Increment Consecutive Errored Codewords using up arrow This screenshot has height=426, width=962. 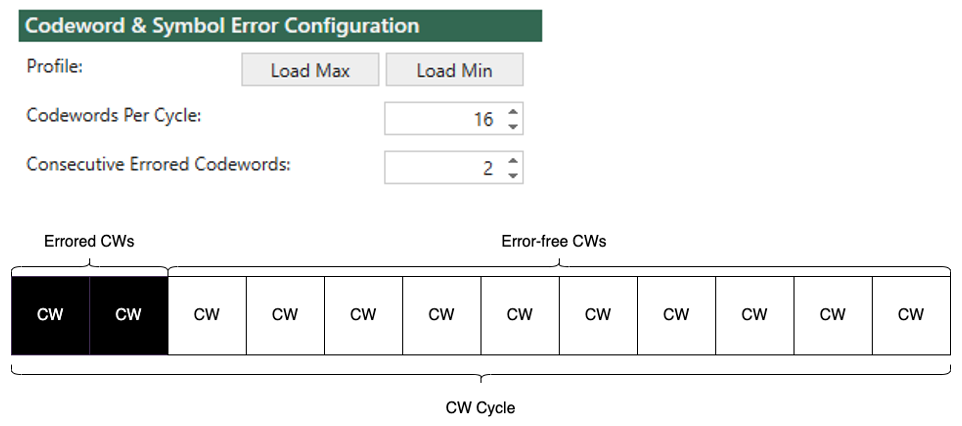[x=513, y=160]
